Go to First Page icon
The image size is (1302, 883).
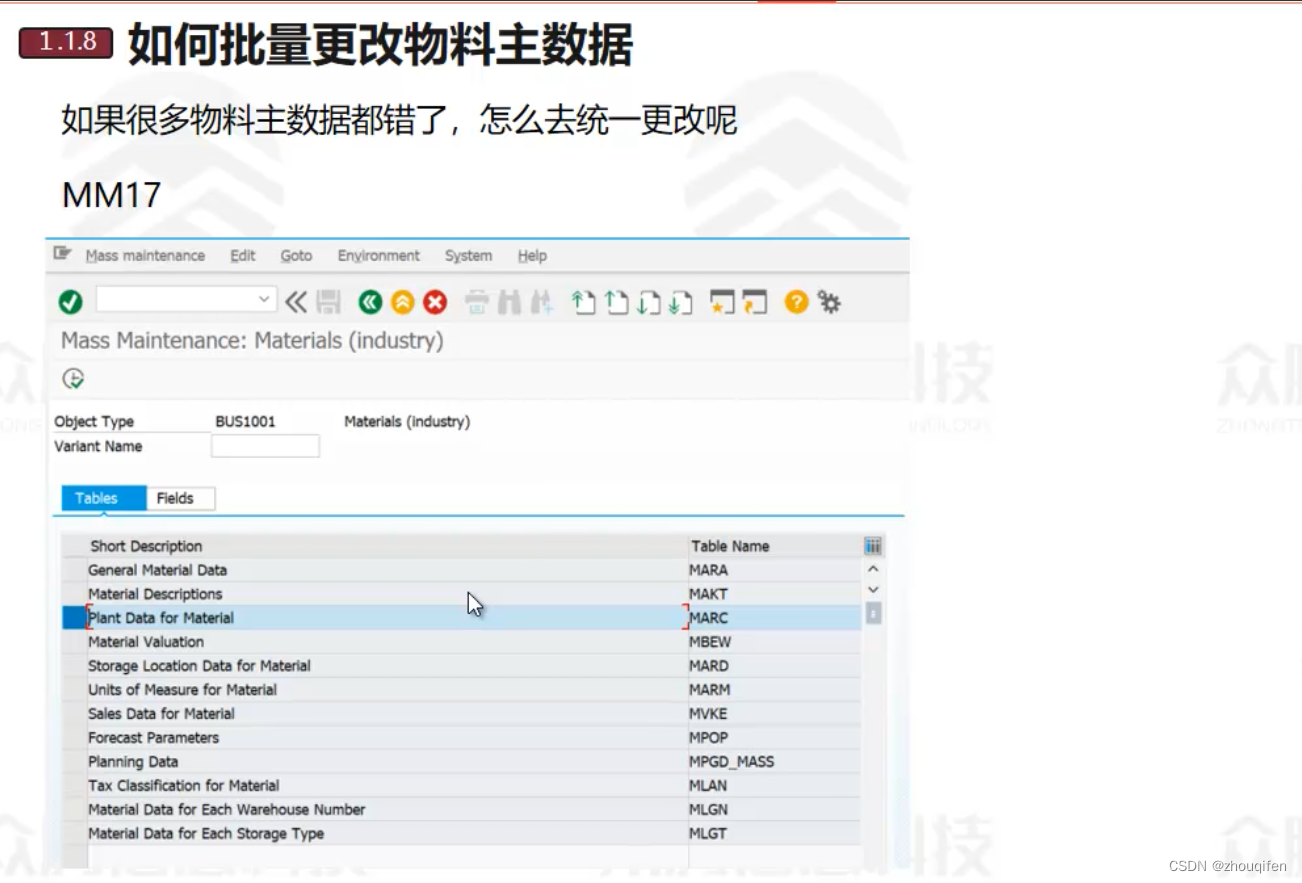pyautogui.click(x=583, y=301)
